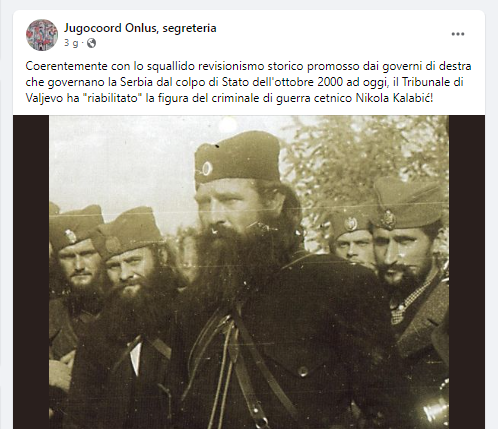This screenshot has width=498, height=429.
Task: Click the round badge on centre man's cap
Action: pyautogui.click(x=207, y=169)
